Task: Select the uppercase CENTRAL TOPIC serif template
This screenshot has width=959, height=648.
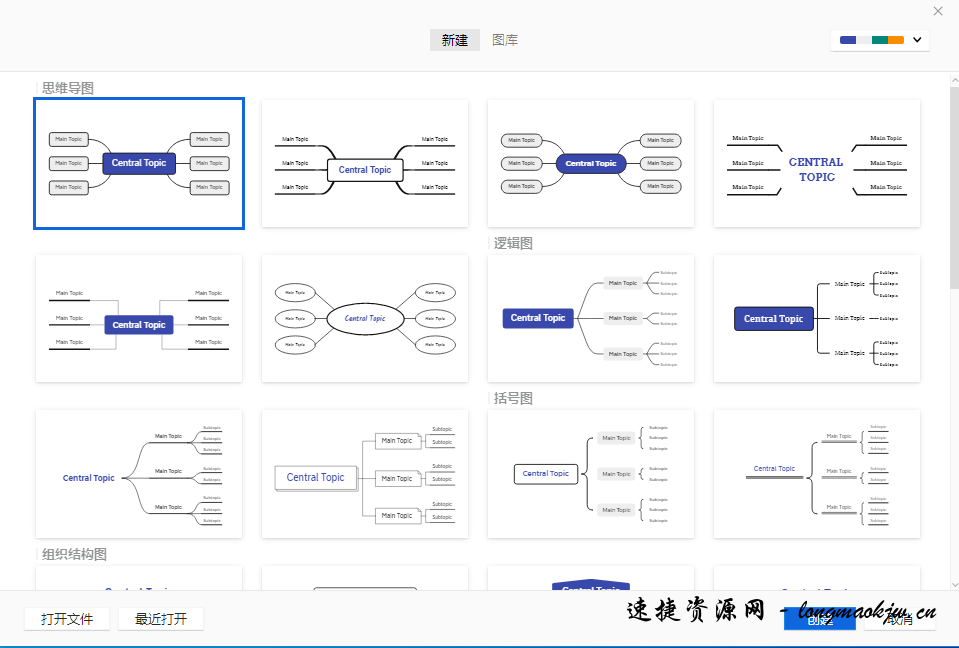Action: (x=816, y=164)
